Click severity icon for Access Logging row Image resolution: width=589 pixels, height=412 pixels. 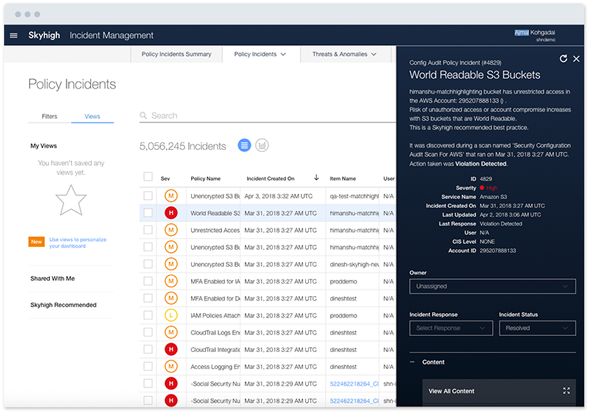(171, 366)
